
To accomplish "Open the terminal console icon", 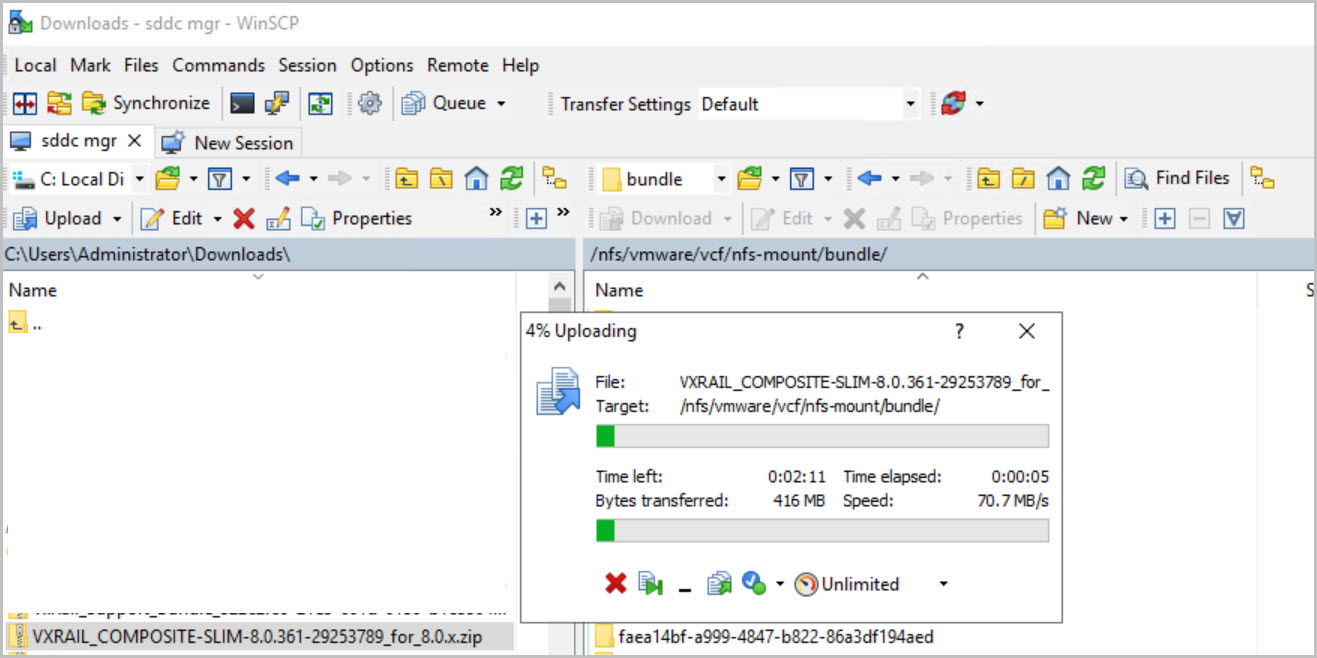I will [242, 103].
